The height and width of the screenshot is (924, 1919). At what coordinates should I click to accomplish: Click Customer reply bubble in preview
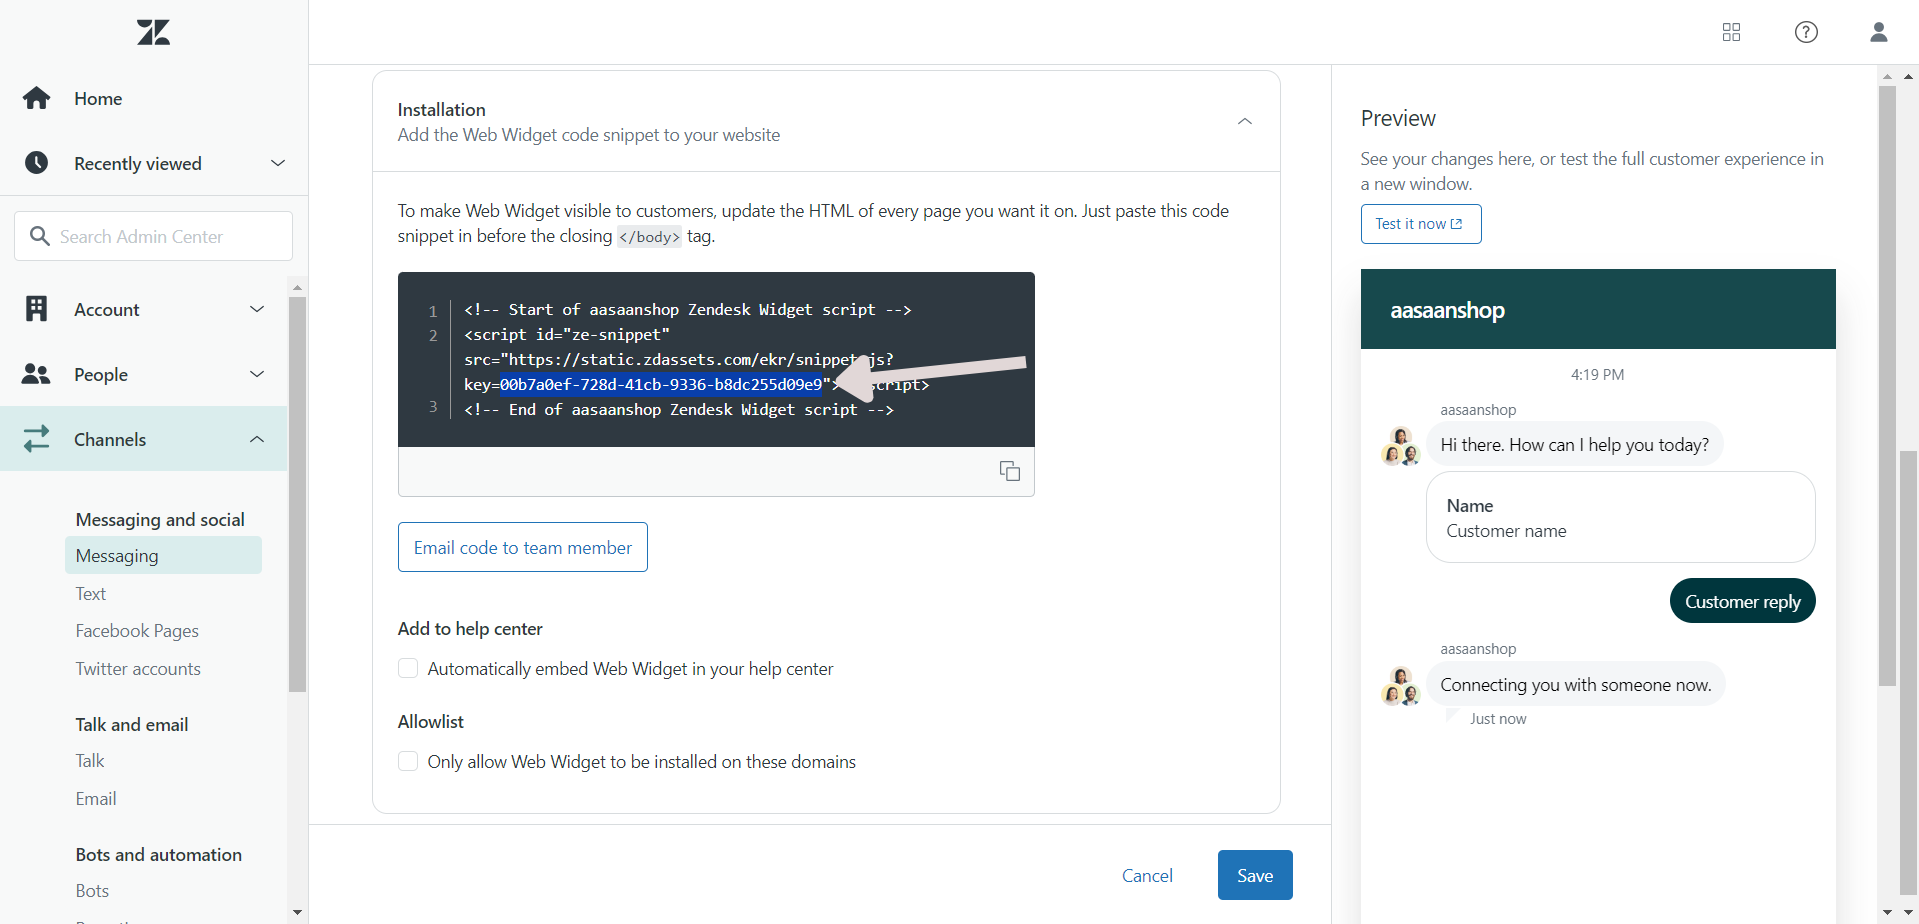[x=1742, y=601]
